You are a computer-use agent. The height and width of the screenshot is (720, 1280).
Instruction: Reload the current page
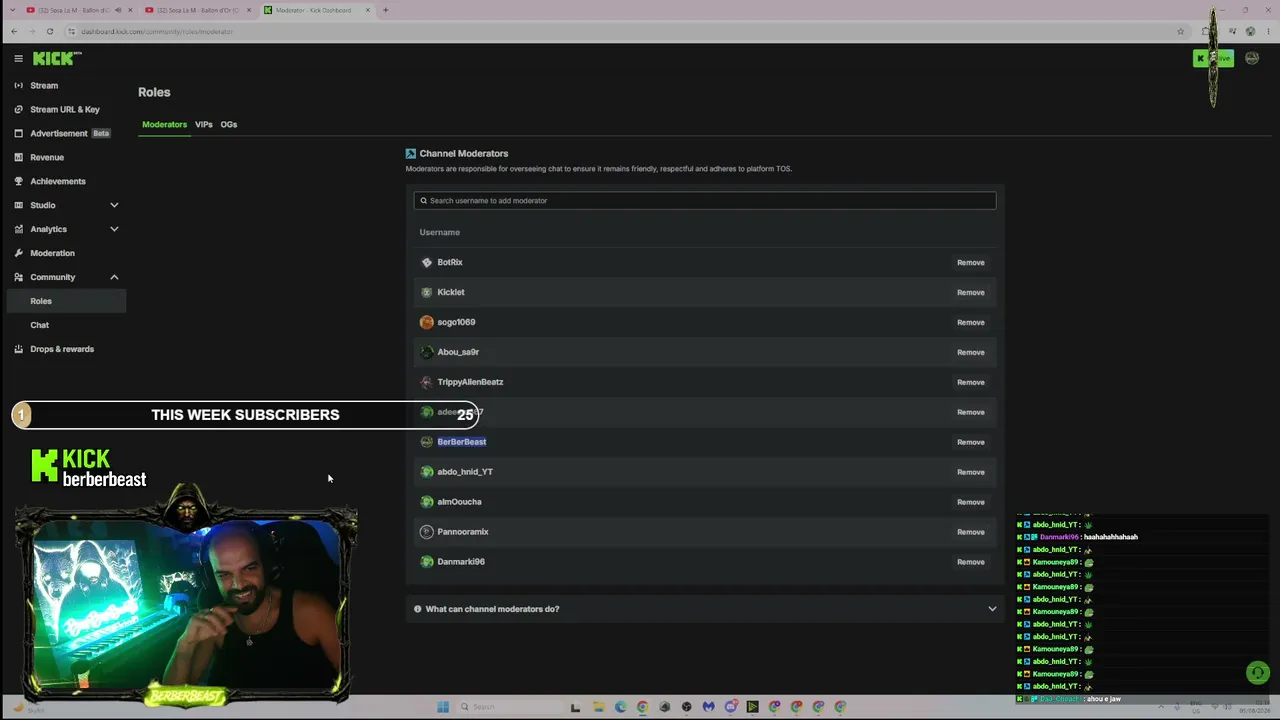[49, 31]
